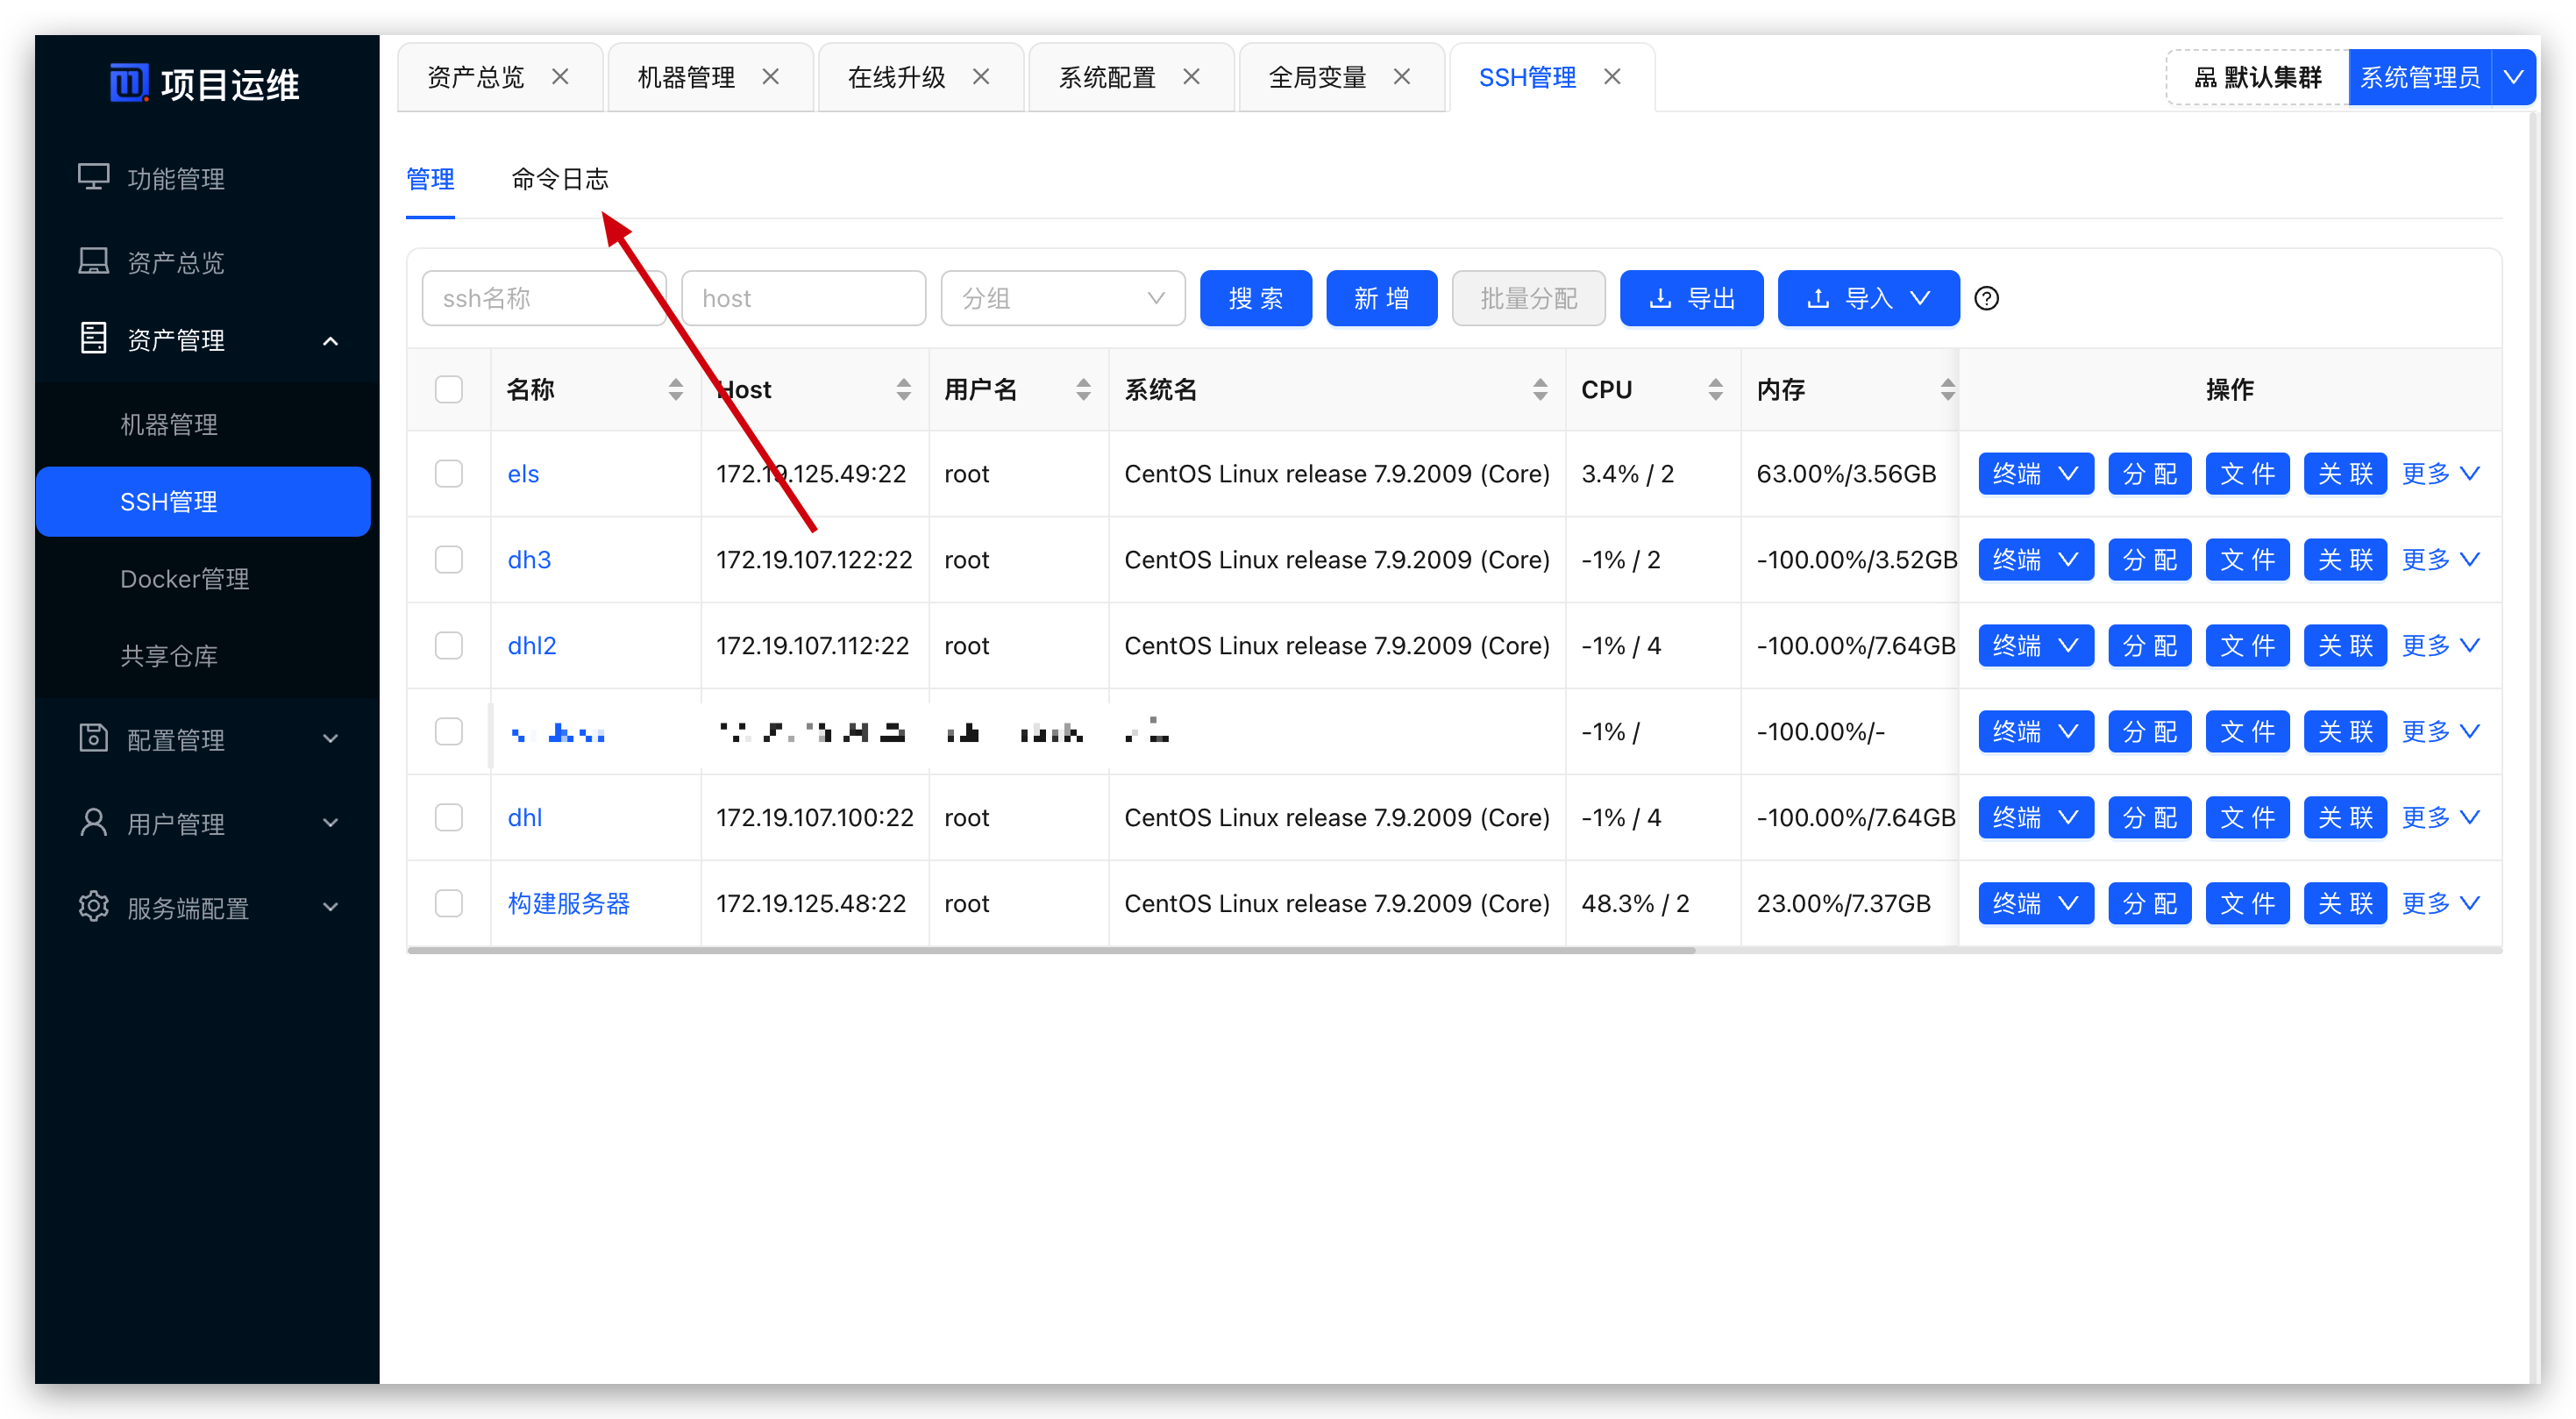The width and height of the screenshot is (2576, 1419).
Task: Toggle the select-all header checkbox
Action: (449, 389)
